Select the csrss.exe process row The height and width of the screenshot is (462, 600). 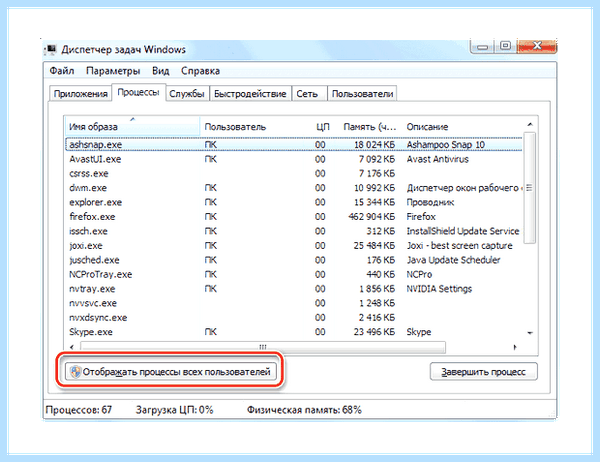(x=294, y=173)
